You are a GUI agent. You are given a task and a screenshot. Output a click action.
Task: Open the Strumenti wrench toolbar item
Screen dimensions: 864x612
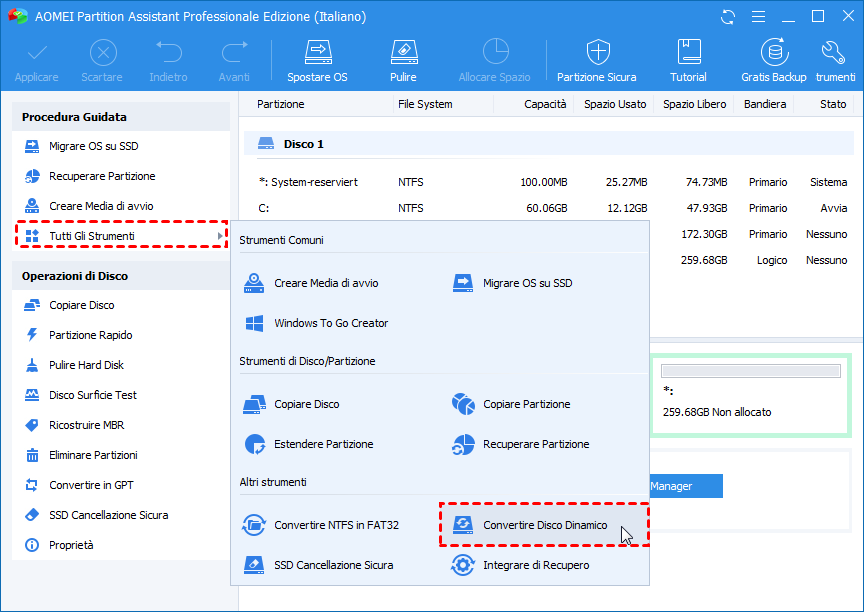(x=835, y=61)
